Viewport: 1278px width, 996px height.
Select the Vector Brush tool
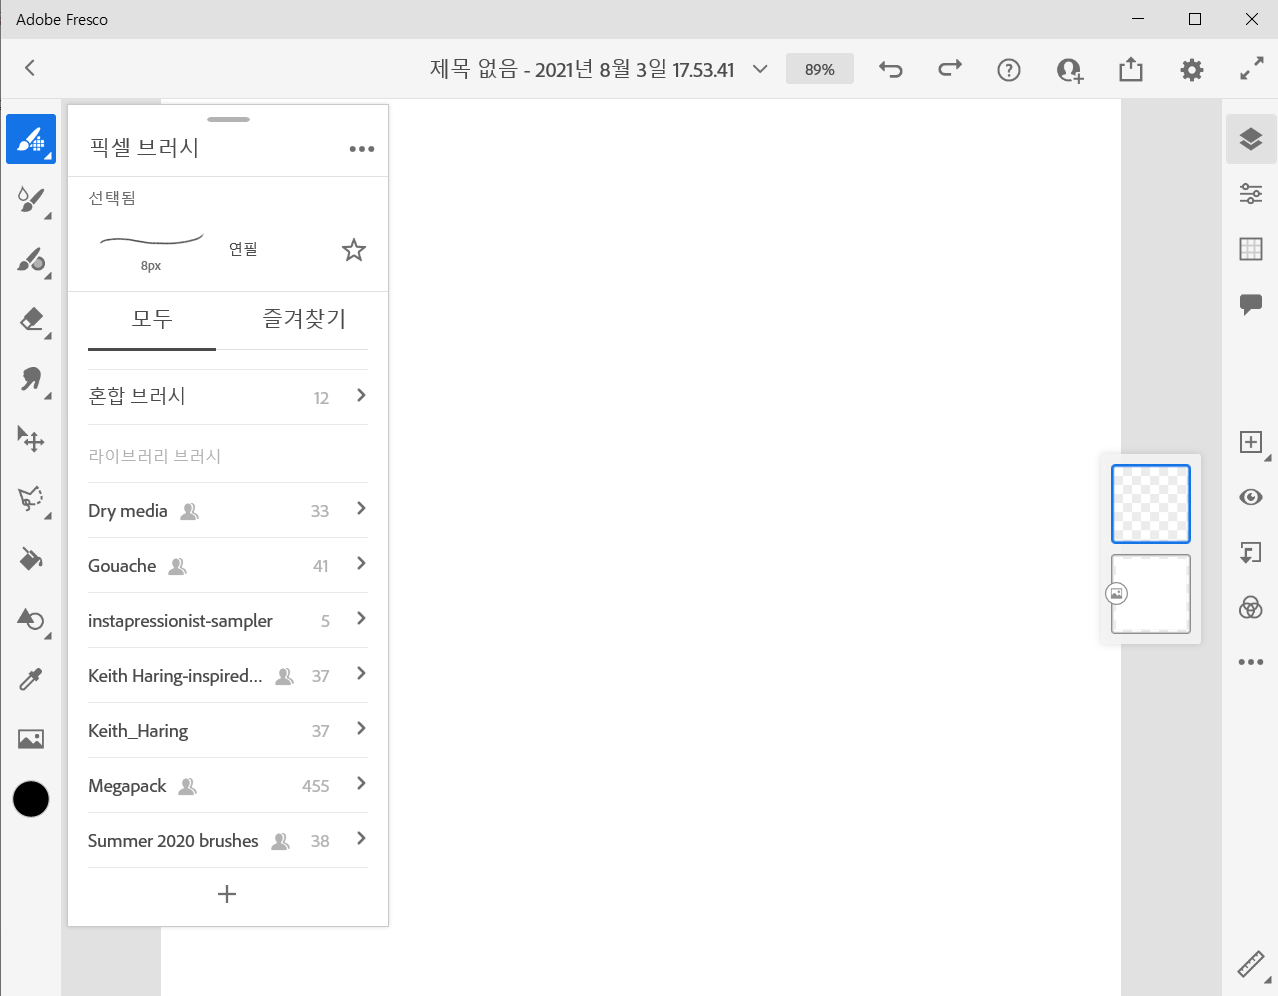31,260
